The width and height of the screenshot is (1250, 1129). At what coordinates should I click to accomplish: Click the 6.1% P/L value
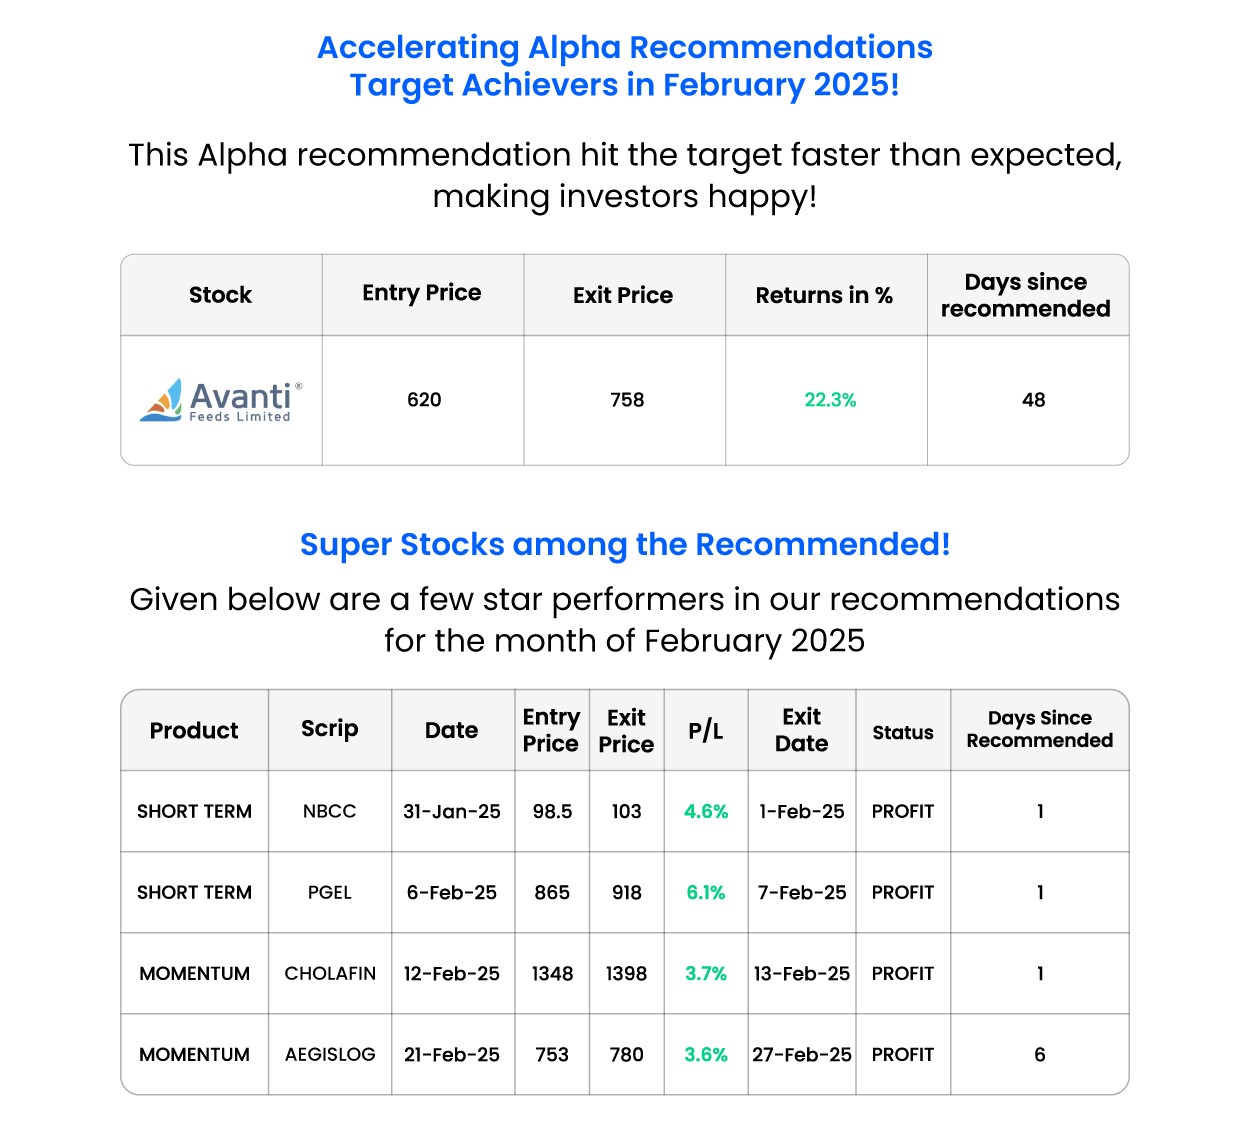pos(706,892)
